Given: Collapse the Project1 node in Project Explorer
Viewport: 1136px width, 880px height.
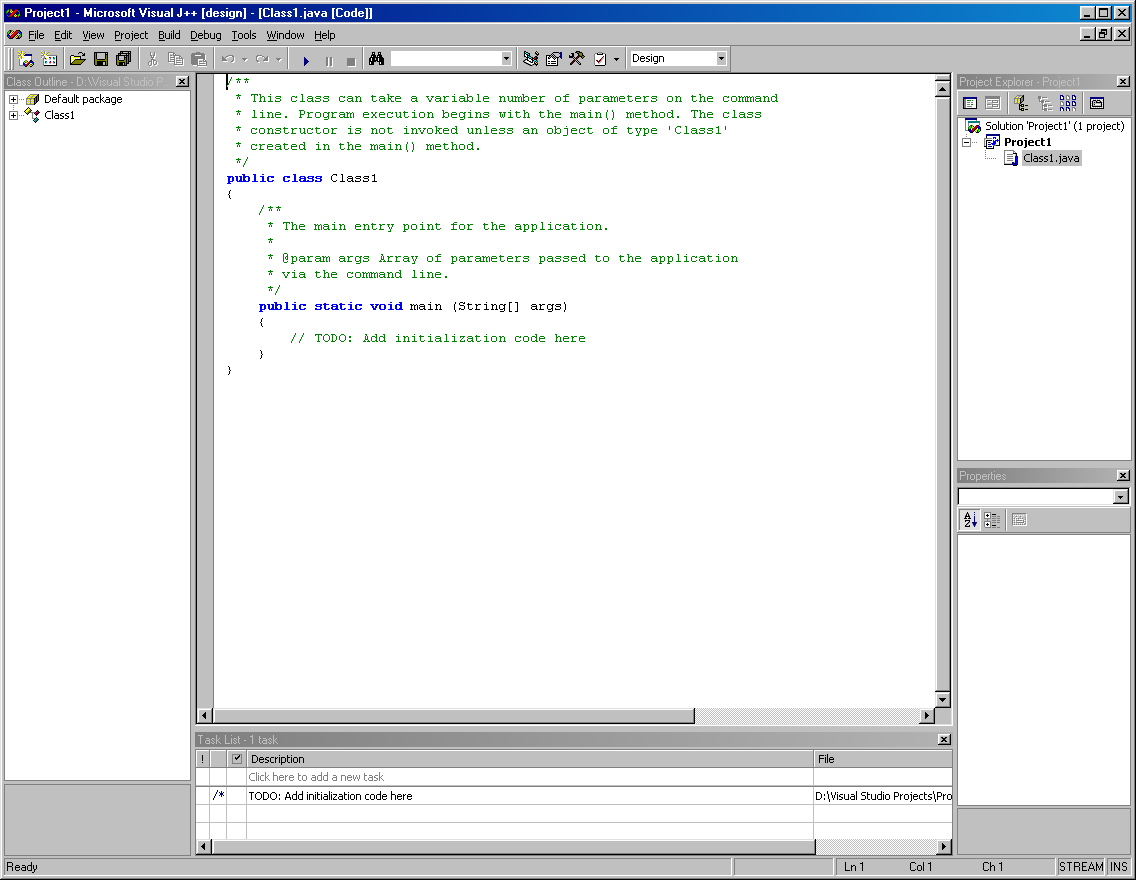Looking at the screenshot, I should pyautogui.click(x=966, y=143).
